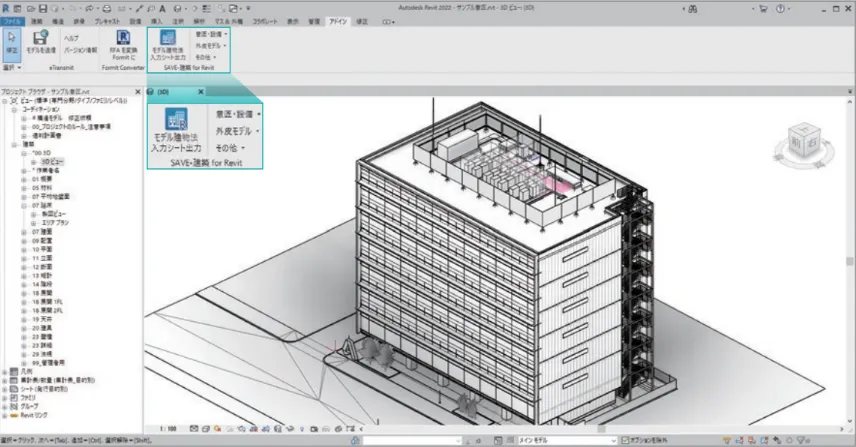Click the RFA を変換 FormIt Converter icon

pos(124,37)
